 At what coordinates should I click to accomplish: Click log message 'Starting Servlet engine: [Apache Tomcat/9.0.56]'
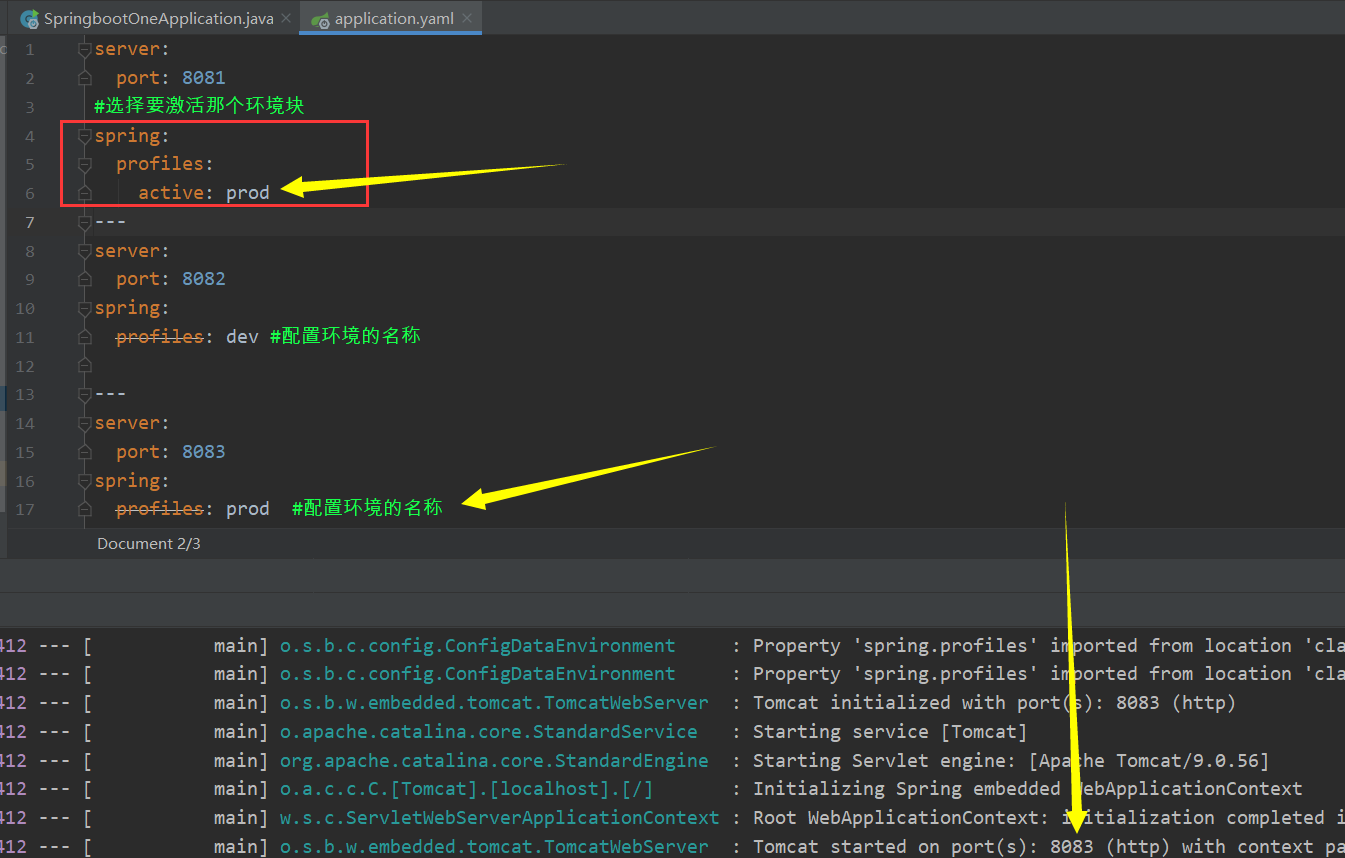tap(1011, 761)
